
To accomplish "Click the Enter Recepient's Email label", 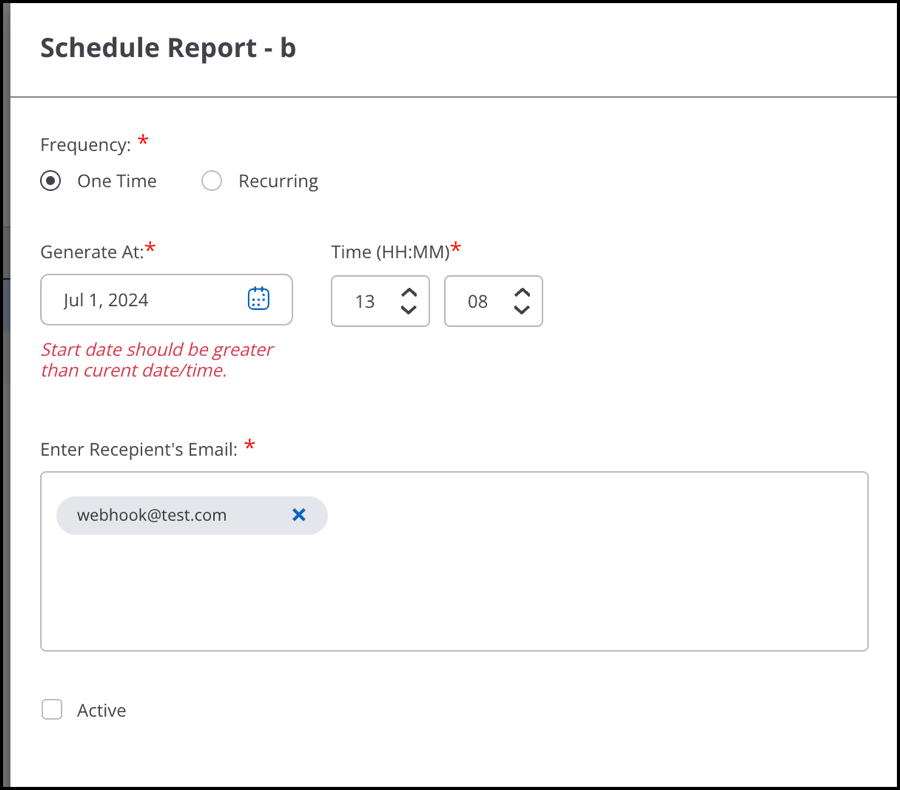I will [139, 450].
